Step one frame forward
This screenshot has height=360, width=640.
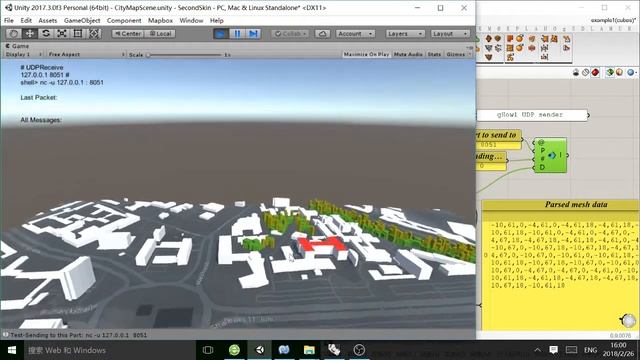[253, 33]
